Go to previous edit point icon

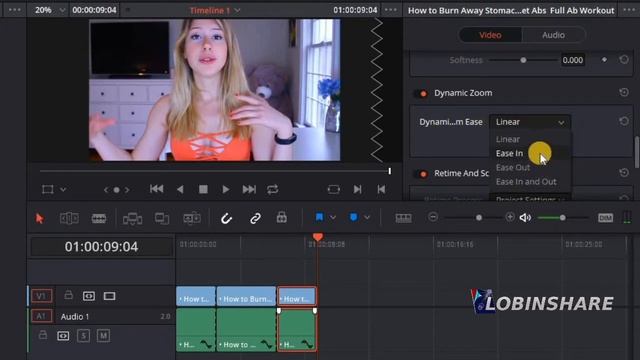coord(381,189)
